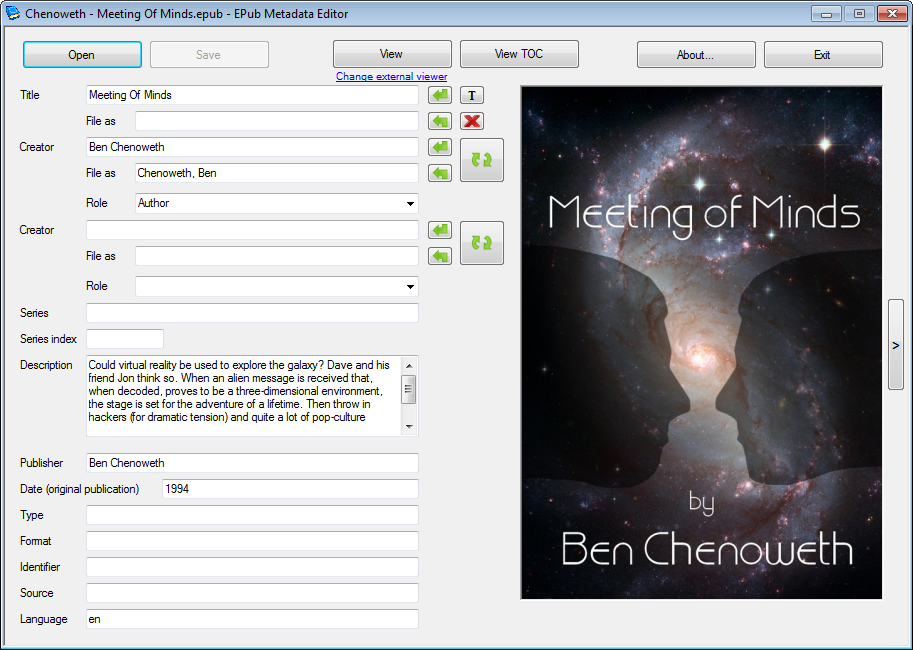
Task: Click swap arrows button for first Creator
Action: (x=482, y=160)
